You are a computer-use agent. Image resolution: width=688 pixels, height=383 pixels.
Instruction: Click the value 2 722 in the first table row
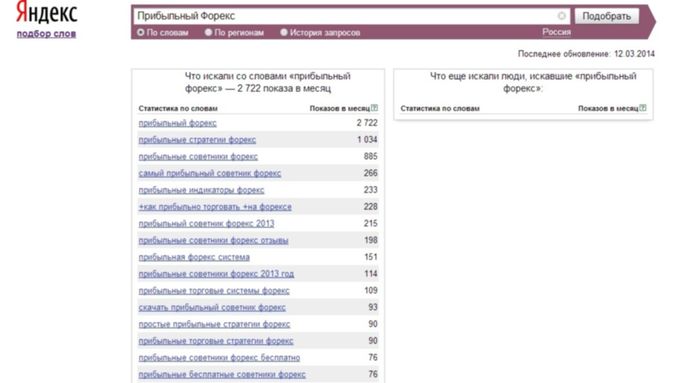(x=367, y=123)
